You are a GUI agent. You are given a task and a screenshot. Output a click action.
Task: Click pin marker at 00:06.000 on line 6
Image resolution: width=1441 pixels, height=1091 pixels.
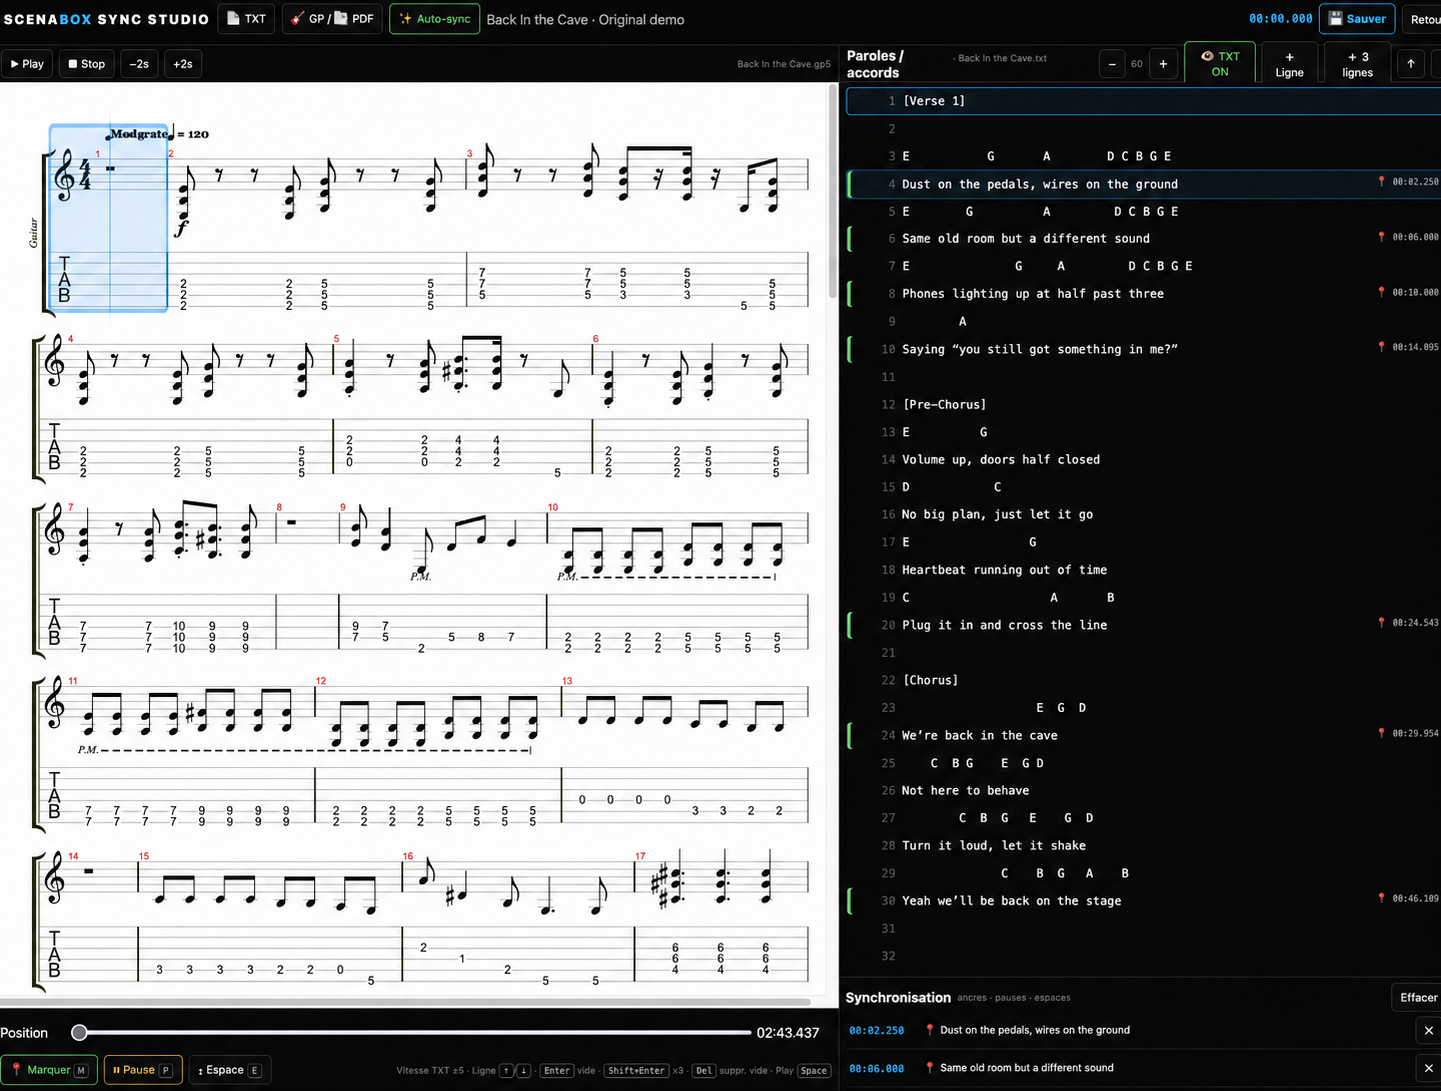1381,237
